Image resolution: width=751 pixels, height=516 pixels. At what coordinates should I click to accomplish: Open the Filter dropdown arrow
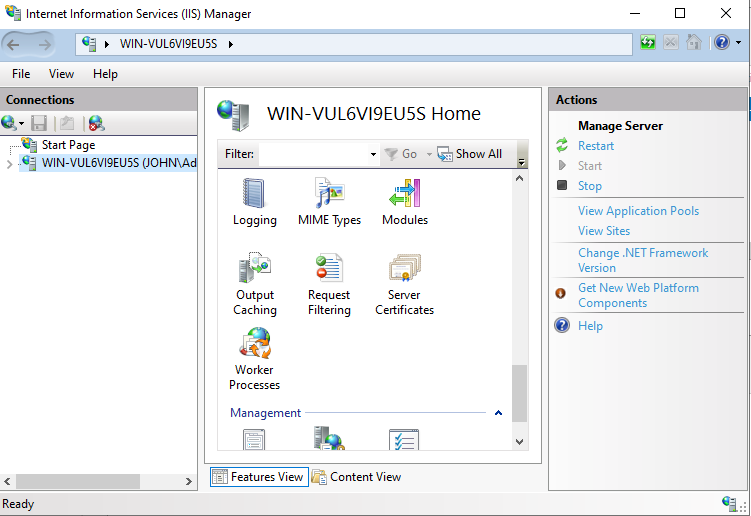[x=373, y=155]
